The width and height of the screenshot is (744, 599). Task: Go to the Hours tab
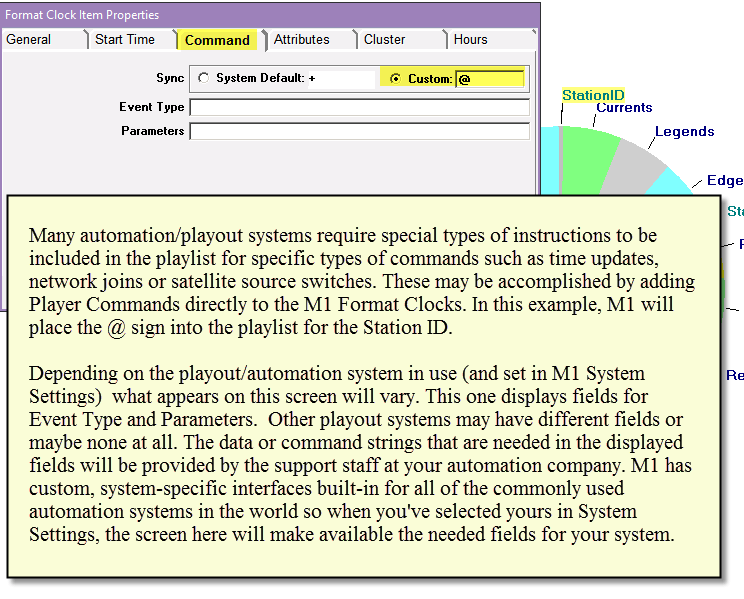(x=471, y=39)
